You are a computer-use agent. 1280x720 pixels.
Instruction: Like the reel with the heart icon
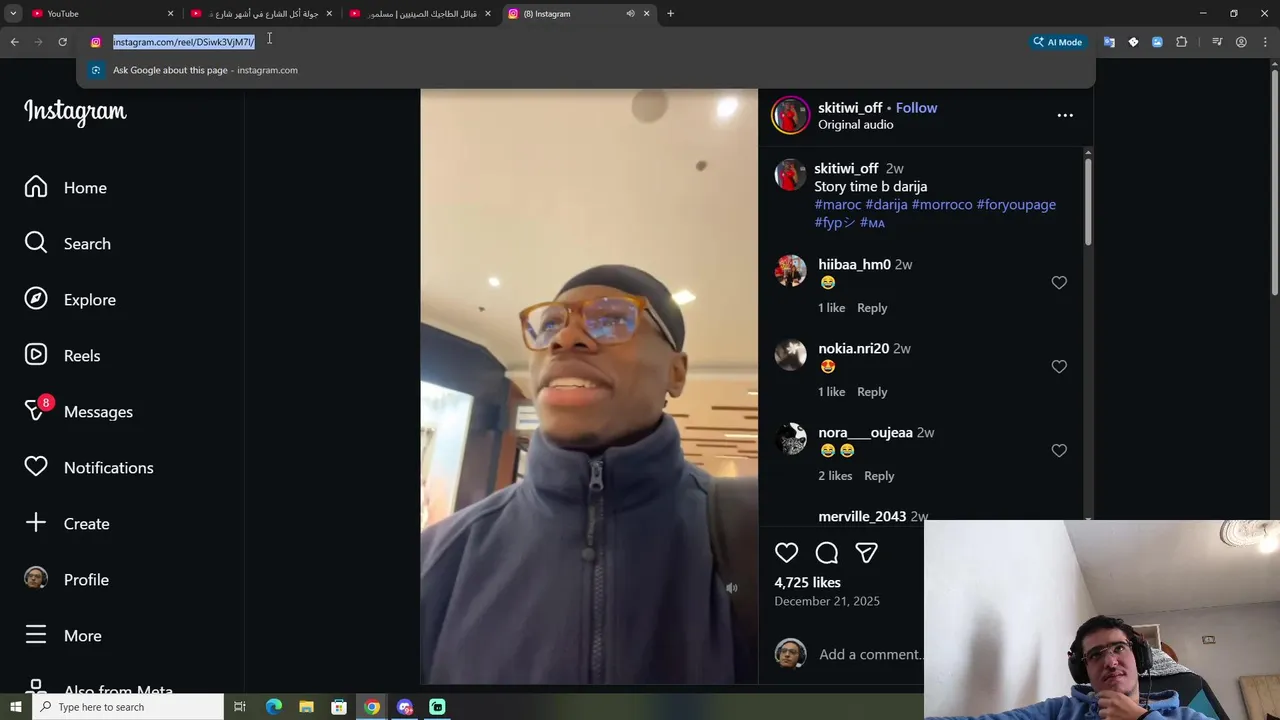point(787,553)
